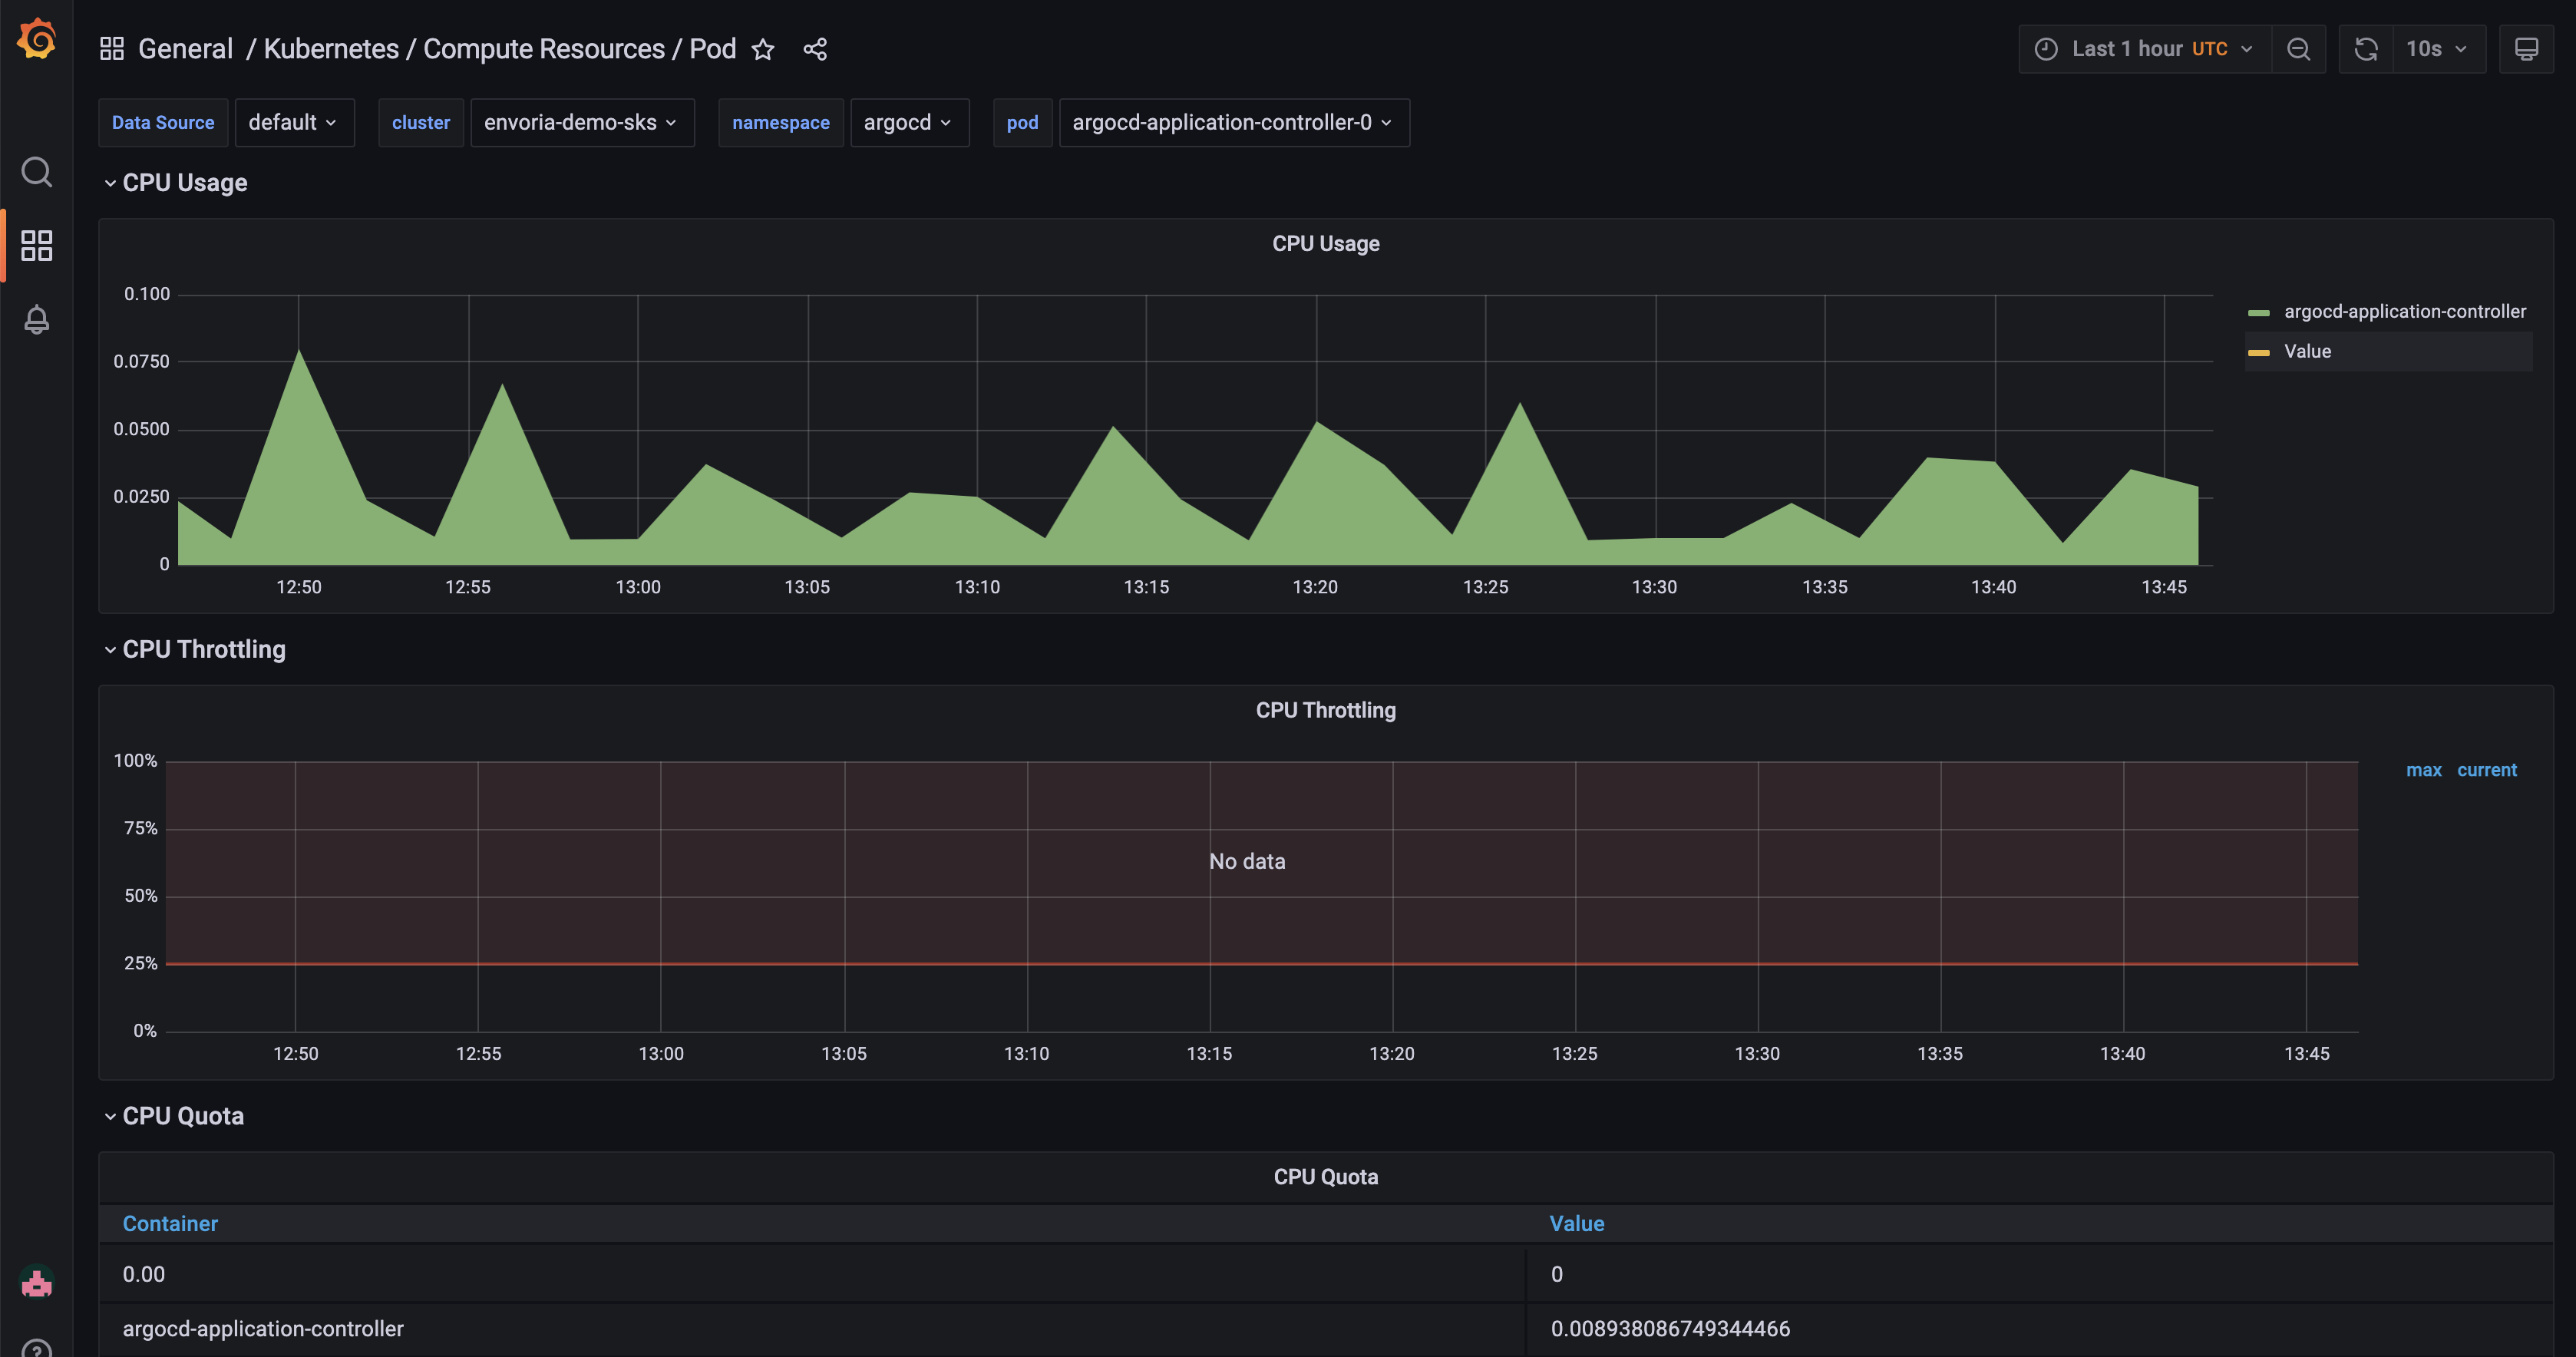
Task: Open Grafana home logo
Action: click(37, 39)
